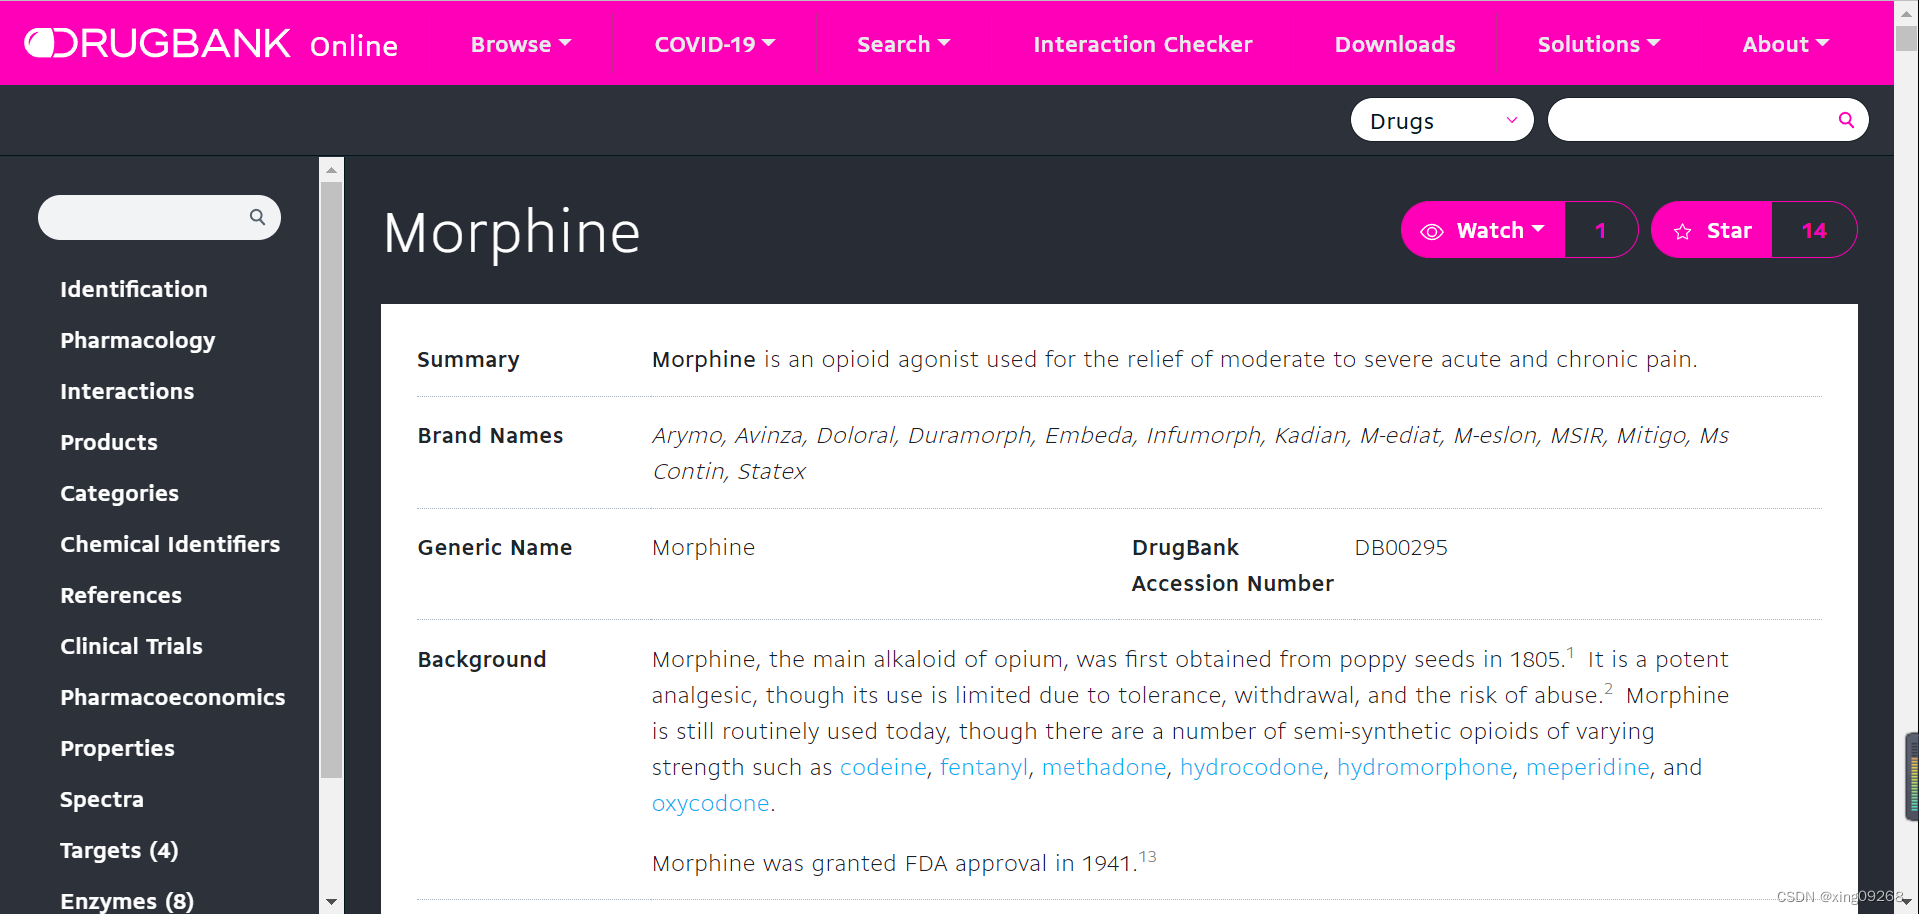Click the eye icon on Watch button

1432,231
